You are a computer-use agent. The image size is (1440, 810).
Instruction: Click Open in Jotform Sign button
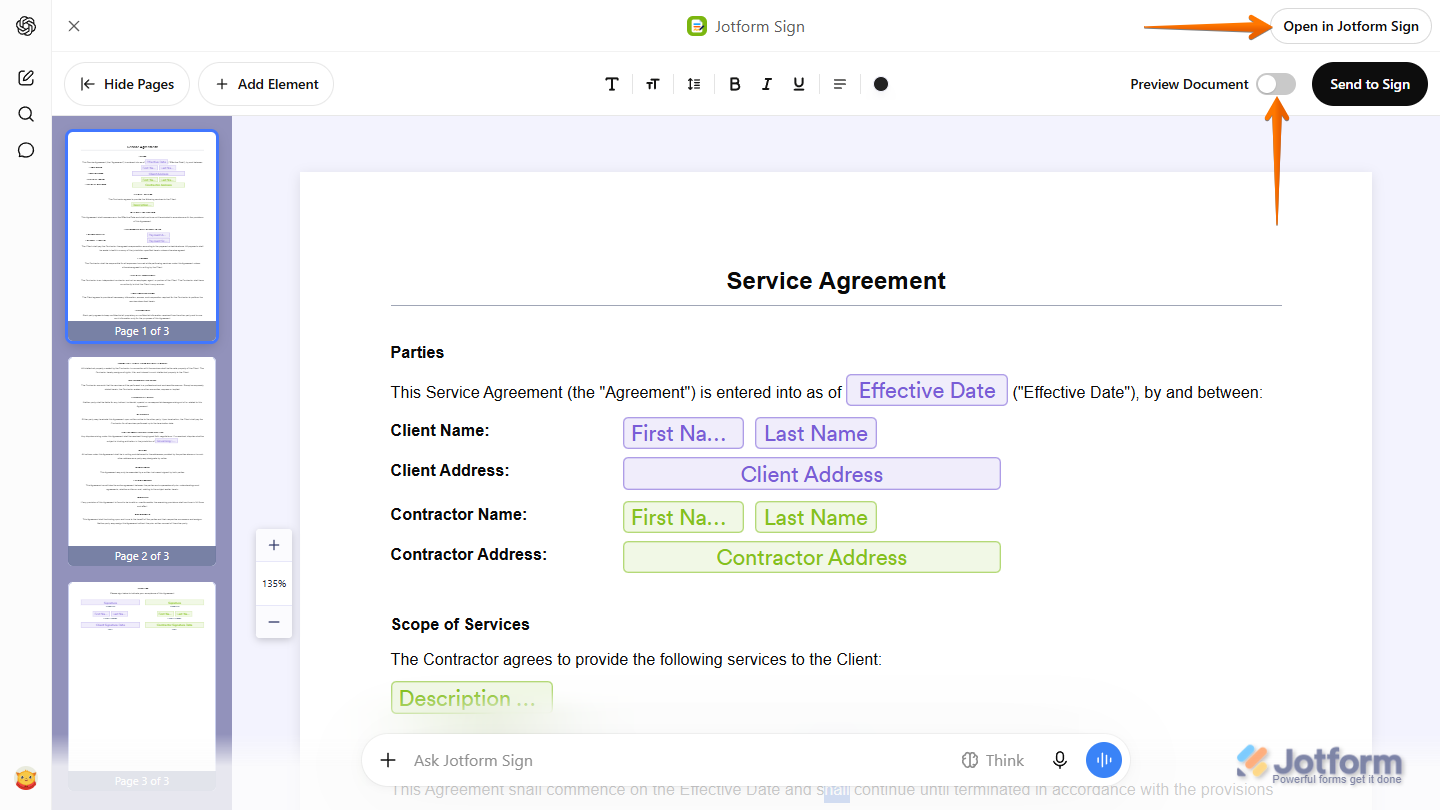tap(1351, 26)
